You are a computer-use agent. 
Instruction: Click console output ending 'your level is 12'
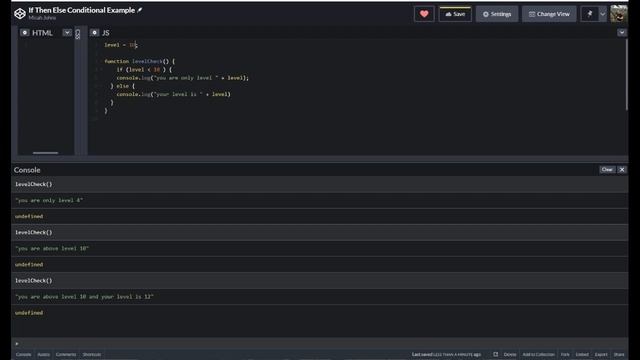(84, 297)
